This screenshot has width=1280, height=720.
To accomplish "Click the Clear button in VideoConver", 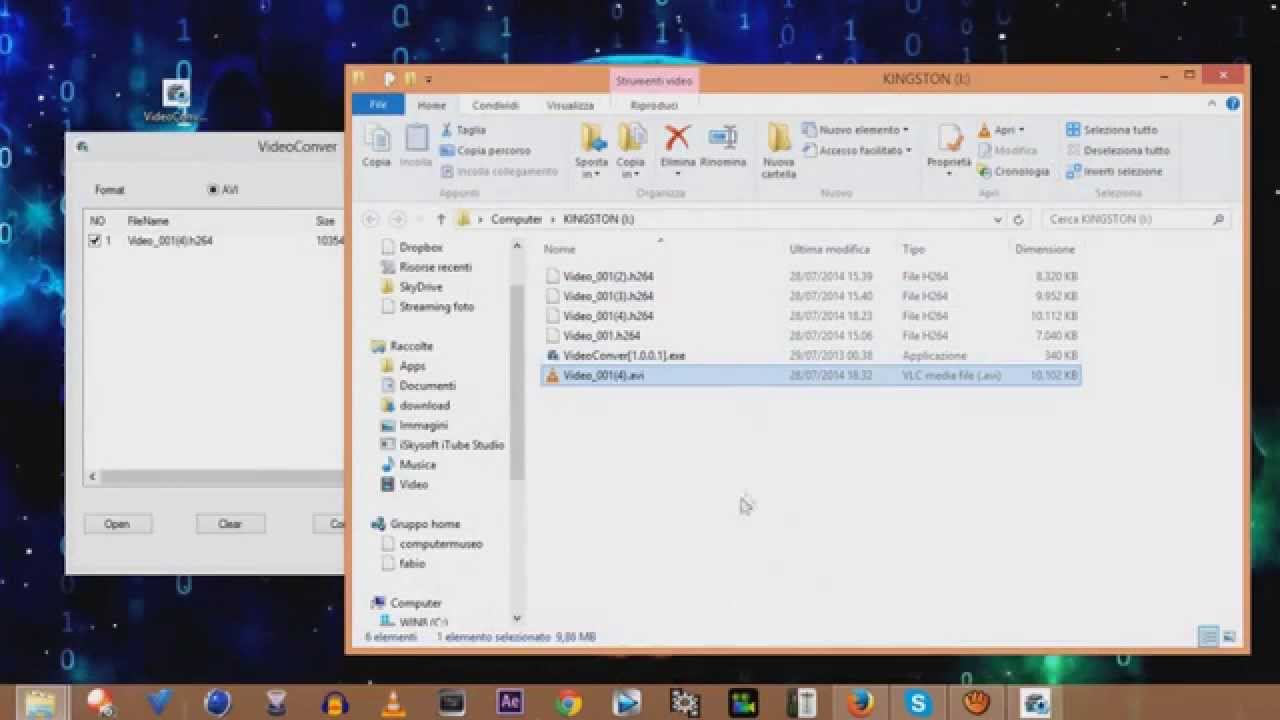I will click(230, 524).
